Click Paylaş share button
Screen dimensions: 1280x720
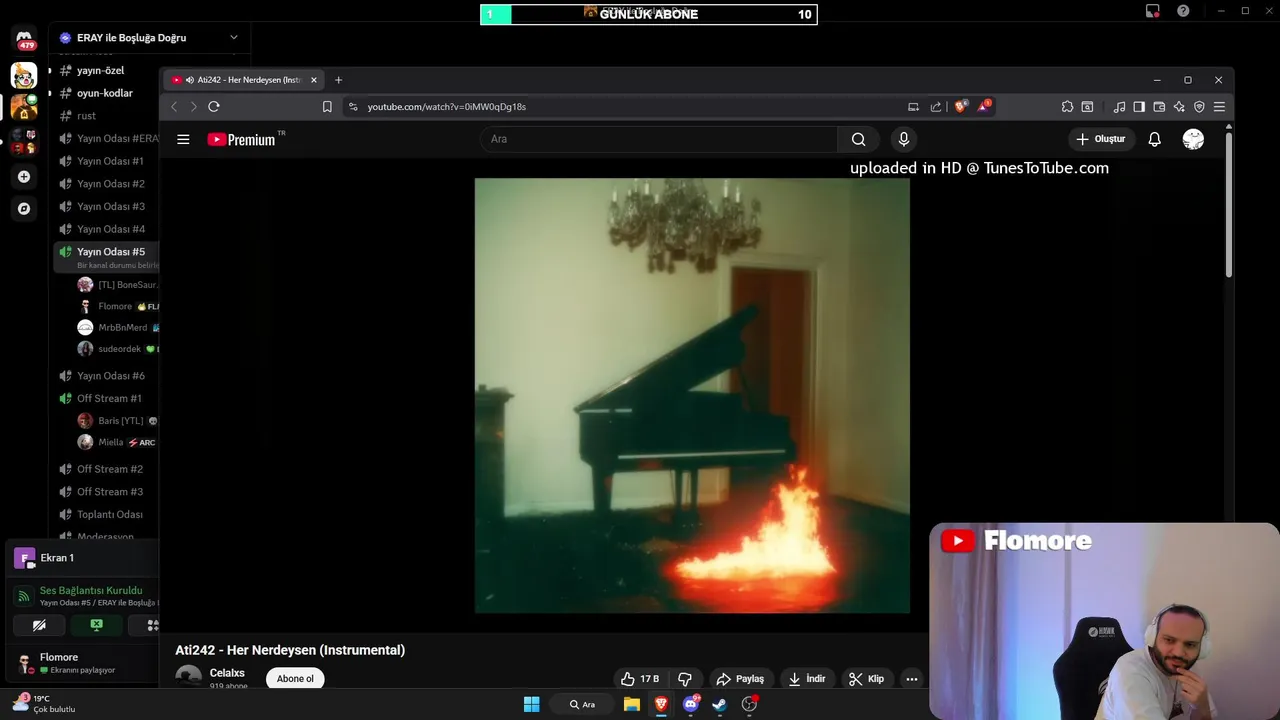[x=740, y=679]
